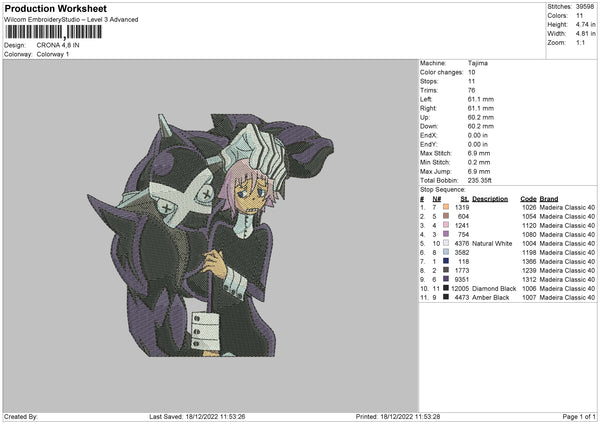Click stitch count '1241' in row 3
600x424 pixels.
462,225
